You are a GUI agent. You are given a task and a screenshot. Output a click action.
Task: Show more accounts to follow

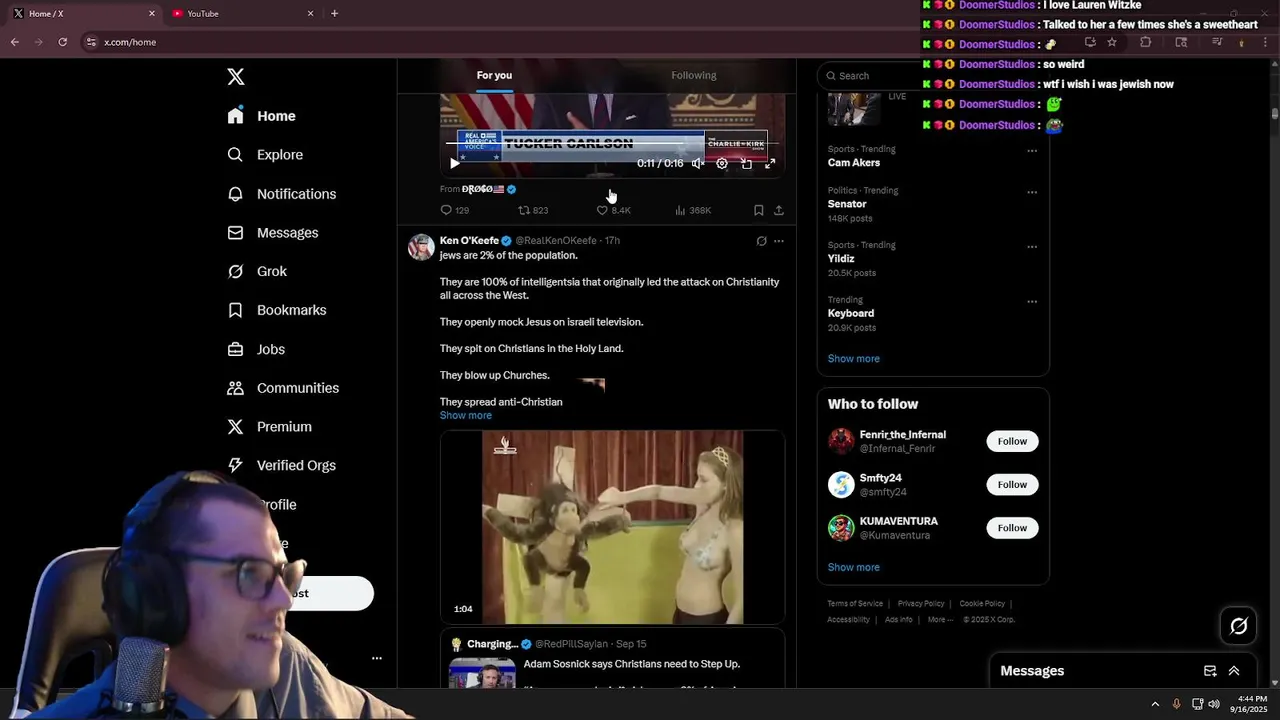coord(854,567)
